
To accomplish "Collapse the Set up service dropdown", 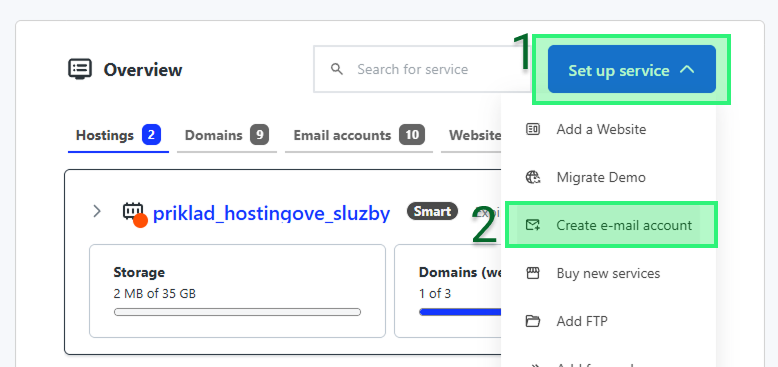I will 632,69.
